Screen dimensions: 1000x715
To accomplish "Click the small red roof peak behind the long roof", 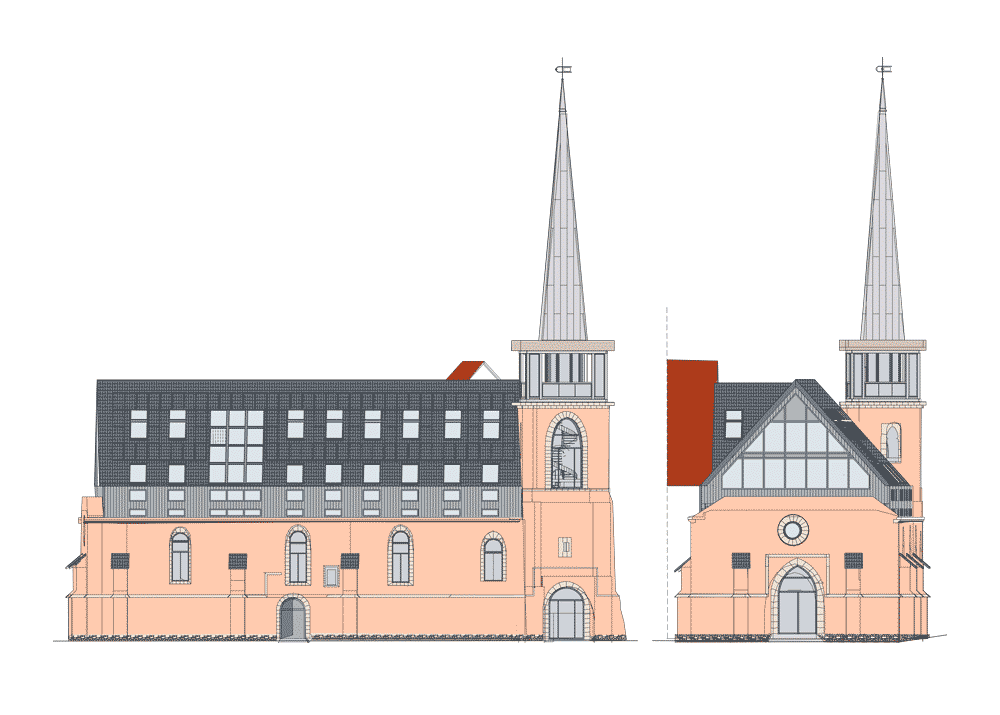I will (465, 371).
